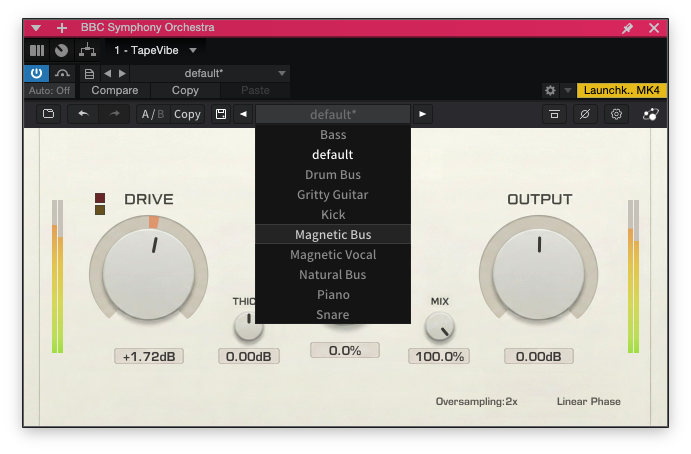Expand the arrow next to the gear
The image size is (691, 454).
[x=568, y=90]
